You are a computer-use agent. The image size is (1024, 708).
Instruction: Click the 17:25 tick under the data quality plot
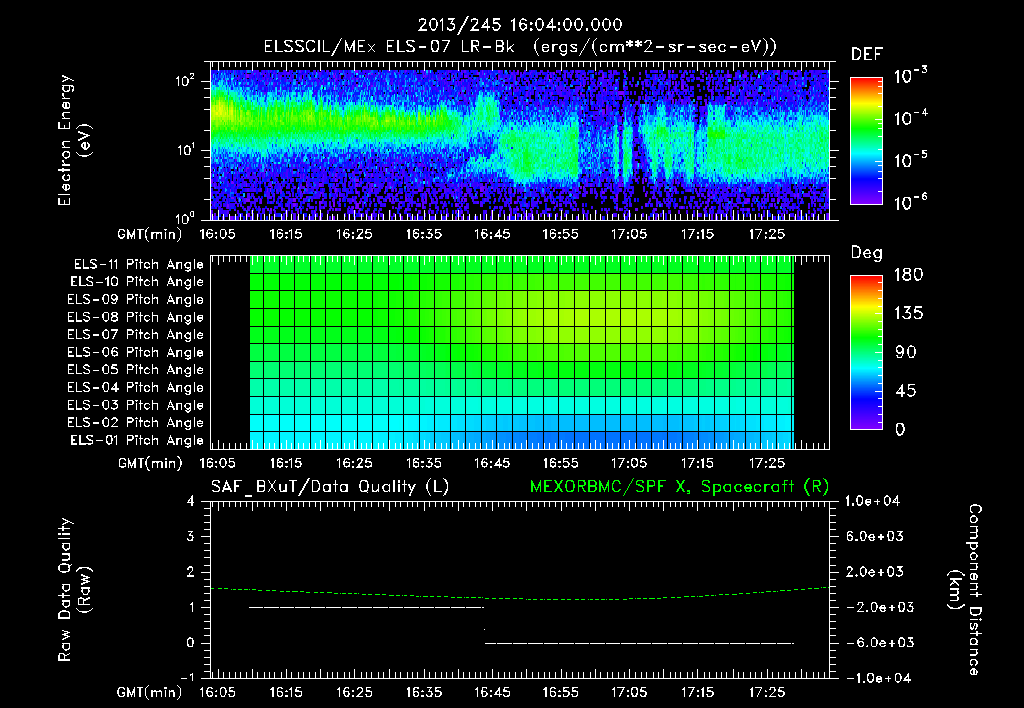[767, 692]
